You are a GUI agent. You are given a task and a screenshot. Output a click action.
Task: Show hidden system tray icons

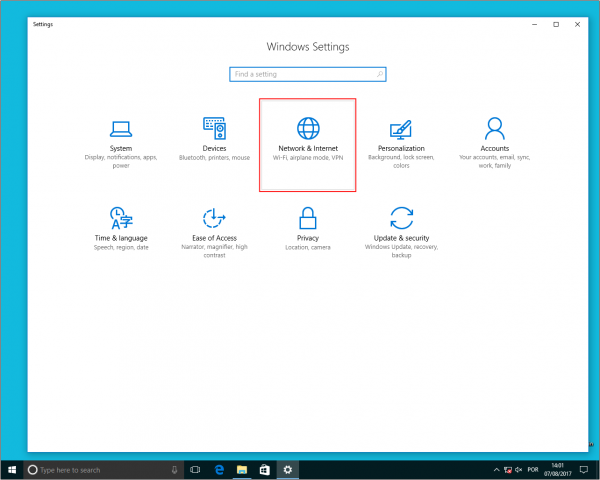[x=496, y=470]
